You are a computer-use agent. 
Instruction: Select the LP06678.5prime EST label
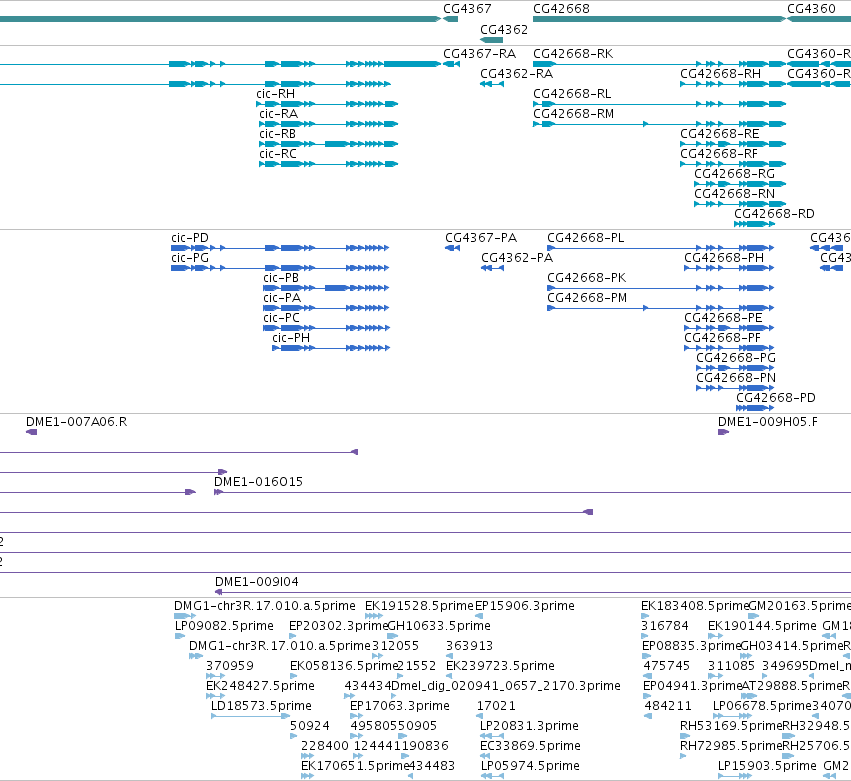click(762, 706)
